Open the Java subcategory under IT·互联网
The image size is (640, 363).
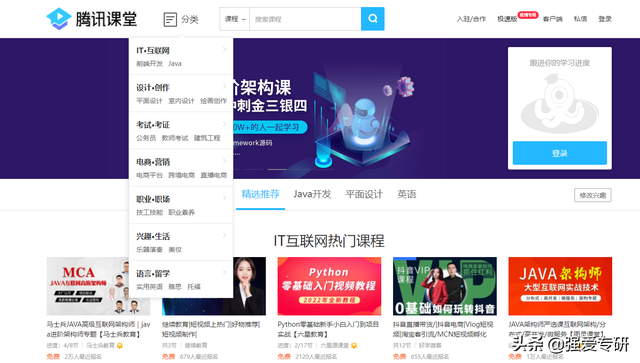(175, 64)
